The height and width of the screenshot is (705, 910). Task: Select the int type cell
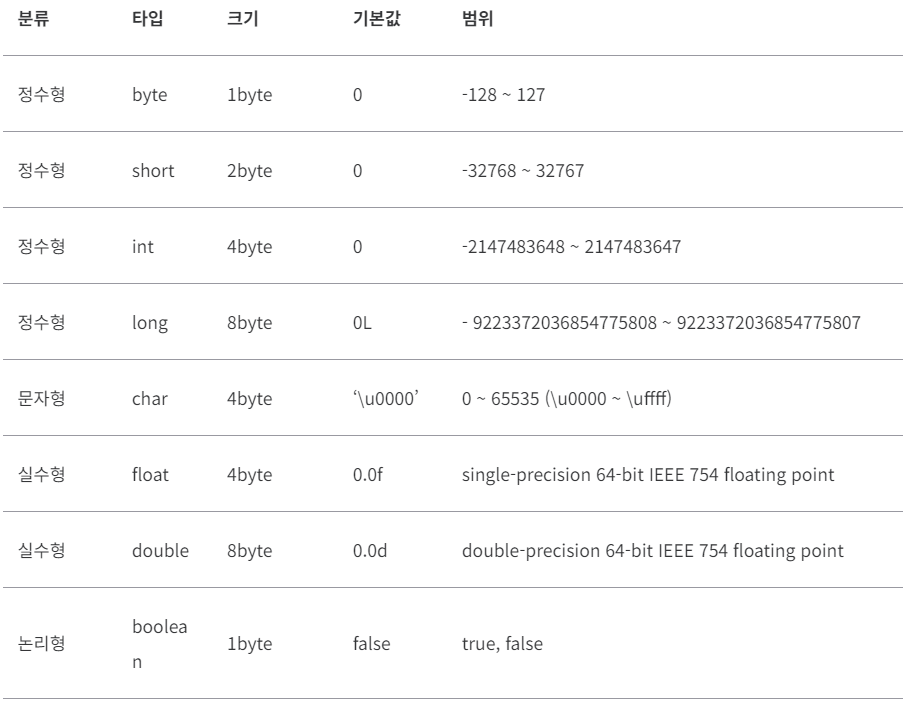coord(143,247)
